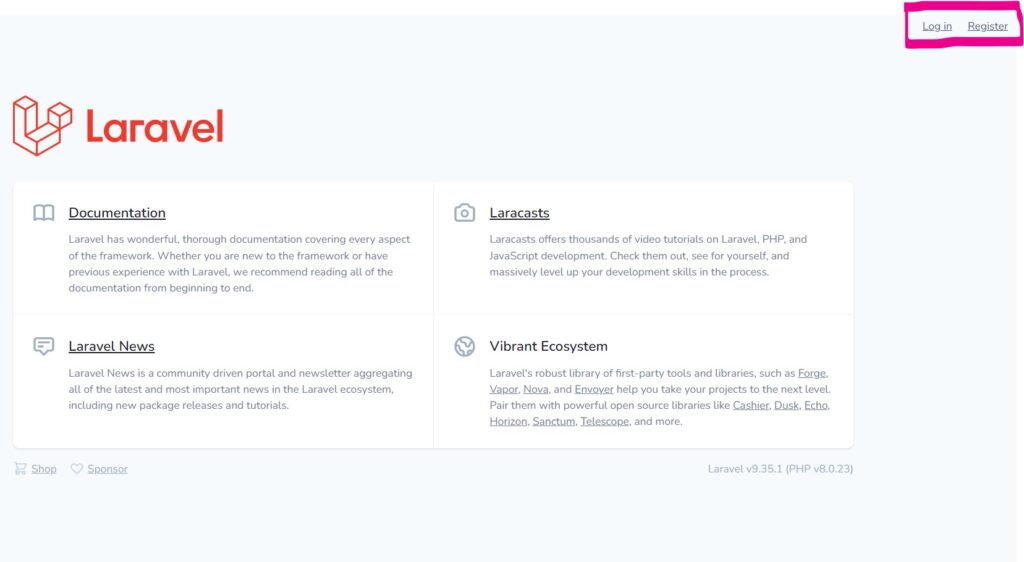1024x562 pixels.
Task: Click the Laravel logo cube icon
Action: (42, 126)
